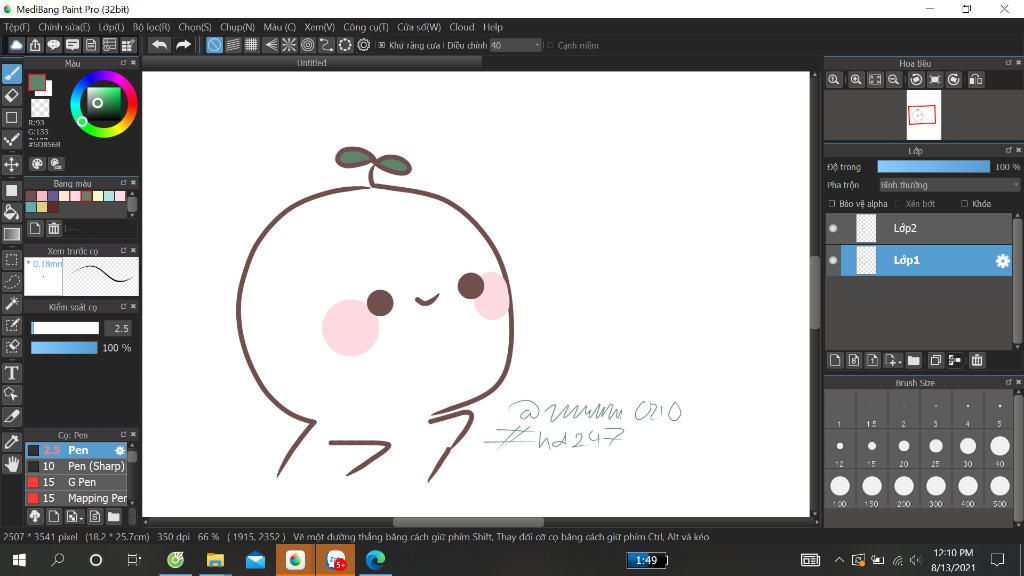
Task: Enable the Khóa lock checkbox
Action: (x=965, y=204)
